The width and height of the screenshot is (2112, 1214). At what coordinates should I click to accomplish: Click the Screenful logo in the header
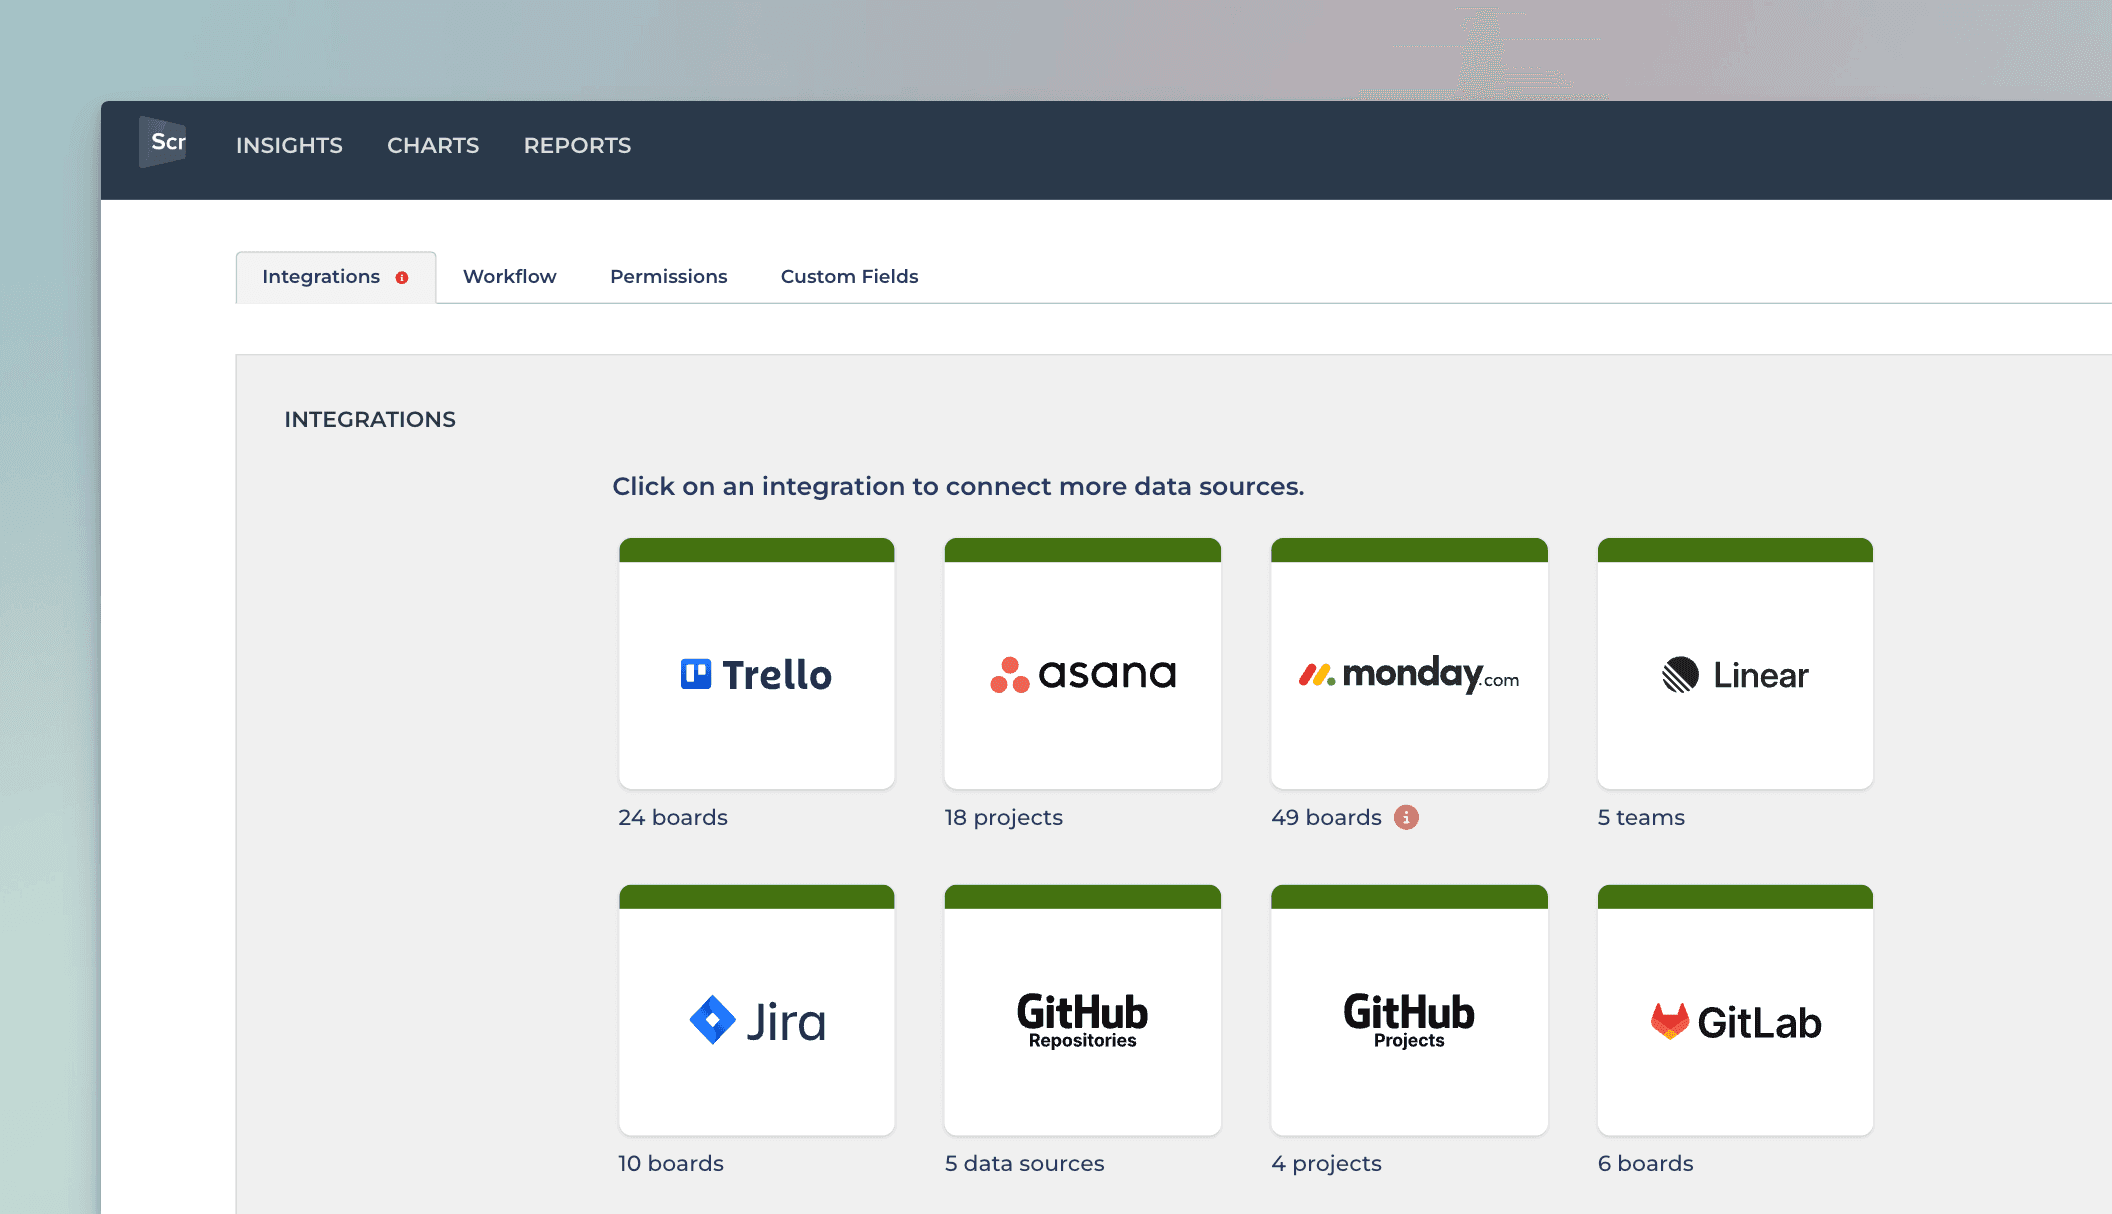point(163,142)
